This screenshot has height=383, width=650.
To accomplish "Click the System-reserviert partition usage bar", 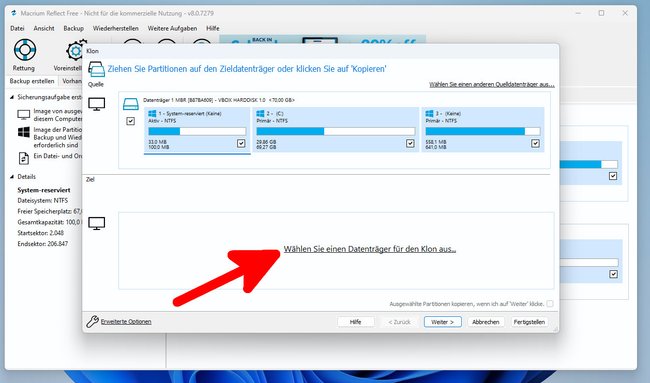I will click(x=197, y=131).
